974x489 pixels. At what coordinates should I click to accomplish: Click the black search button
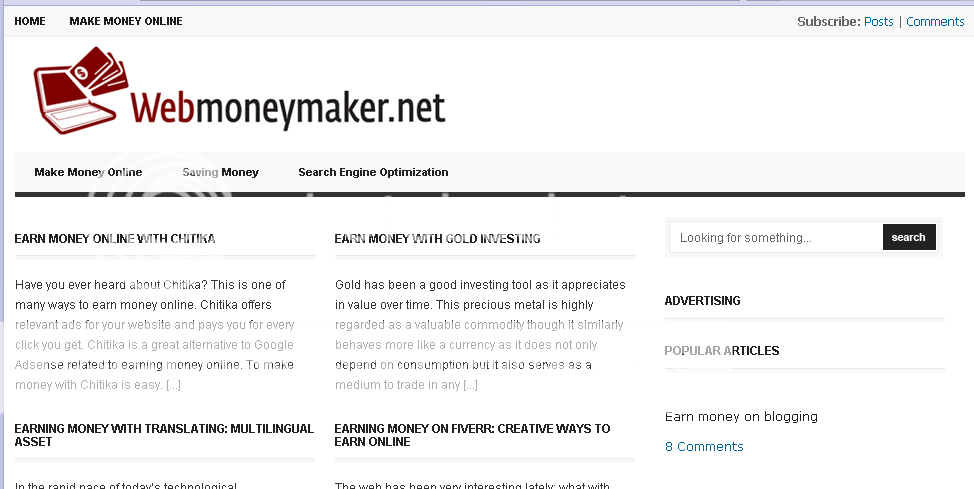click(x=909, y=237)
